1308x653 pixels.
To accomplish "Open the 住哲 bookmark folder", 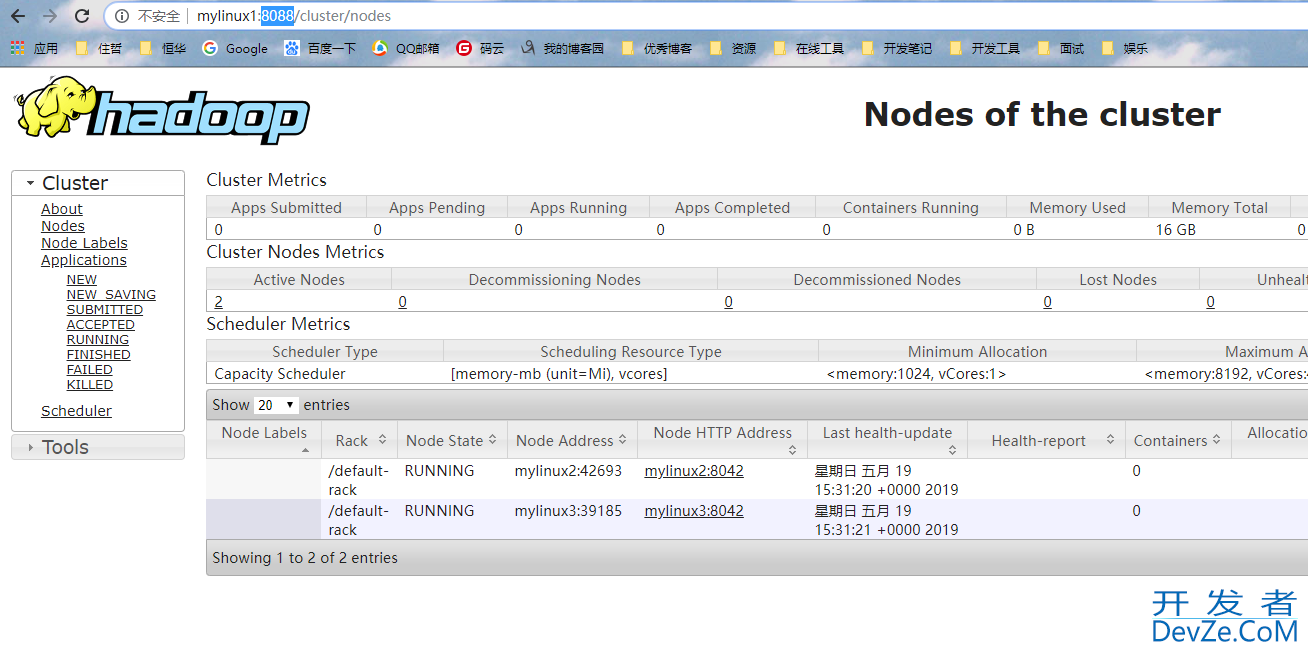I will [x=98, y=48].
